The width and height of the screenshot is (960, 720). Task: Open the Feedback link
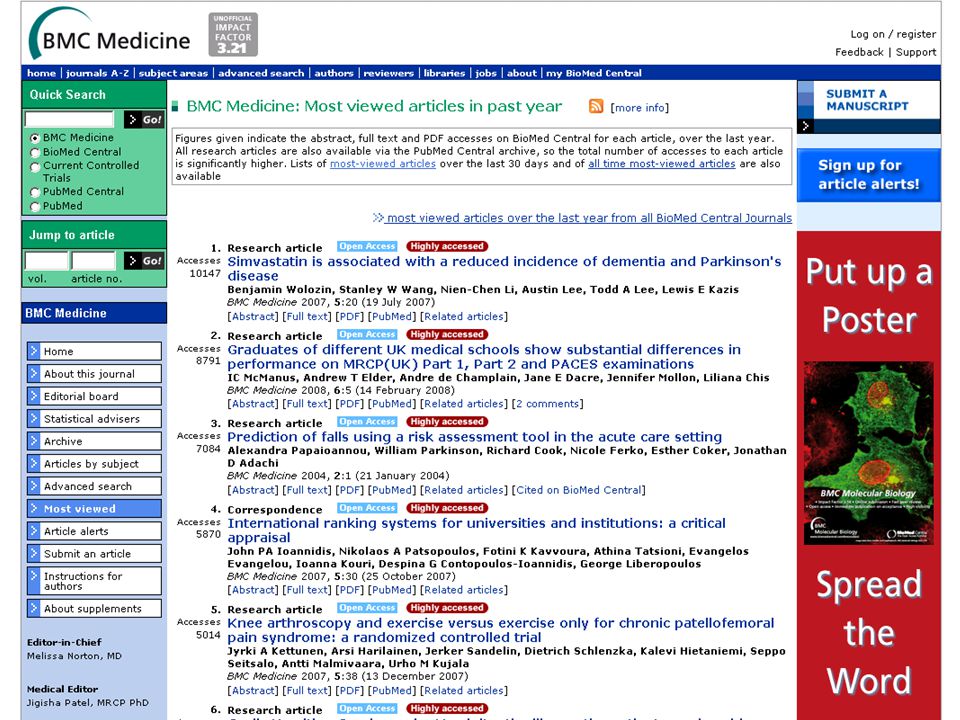(x=859, y=52)
